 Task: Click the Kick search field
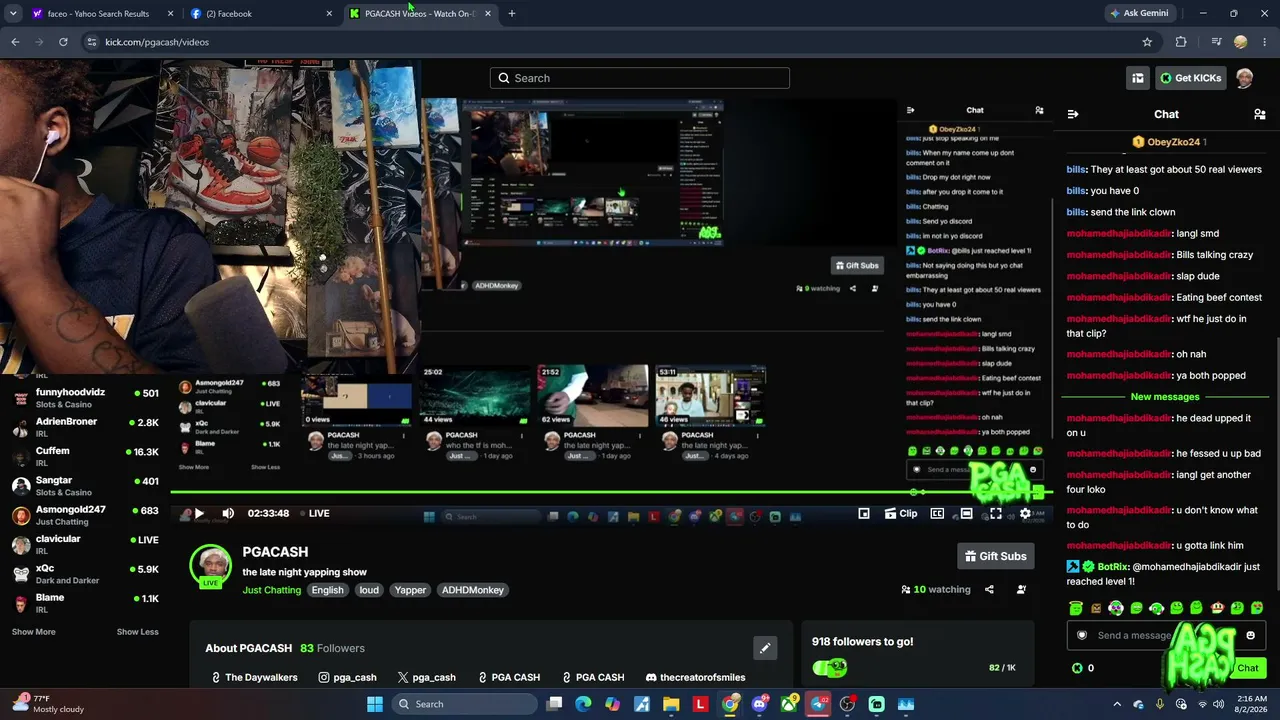(x=640, y=78)
